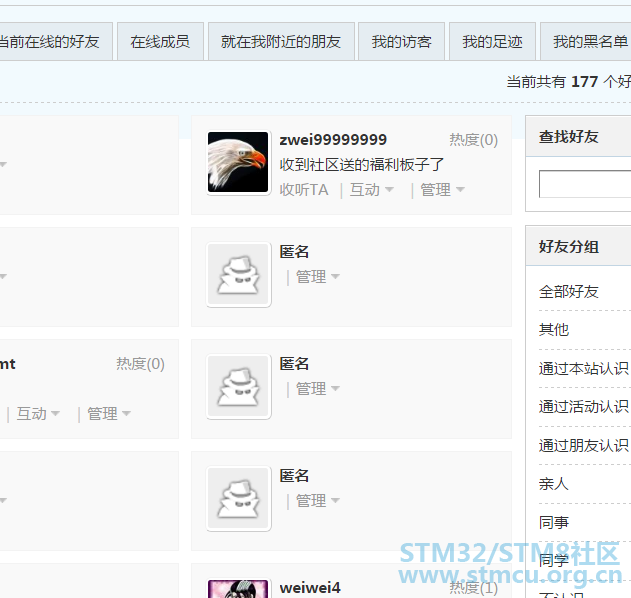Screen dimensions: 631x598
Task: Select the 其他 friend group
Action: point(554,330)
